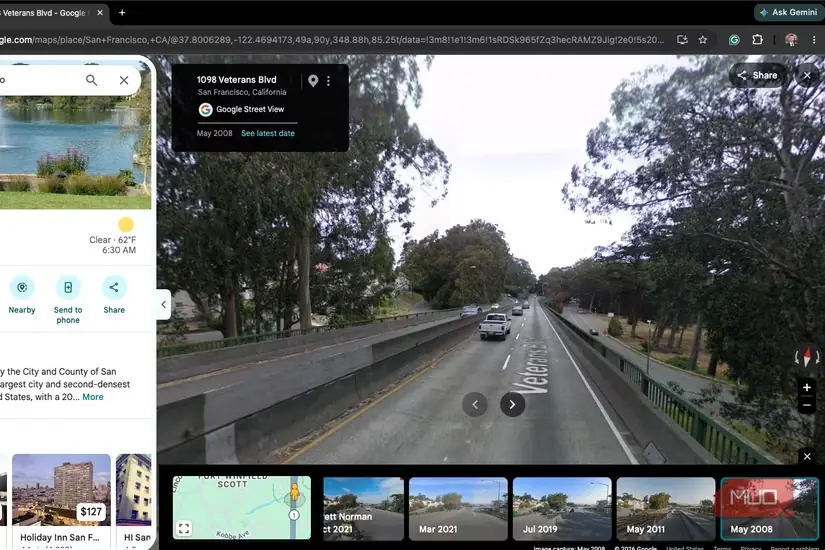Image resolution: width=825 pixels, height=550 pixels.
Task: Select the May 2011 imagery thumbnail
Action: 666,508
